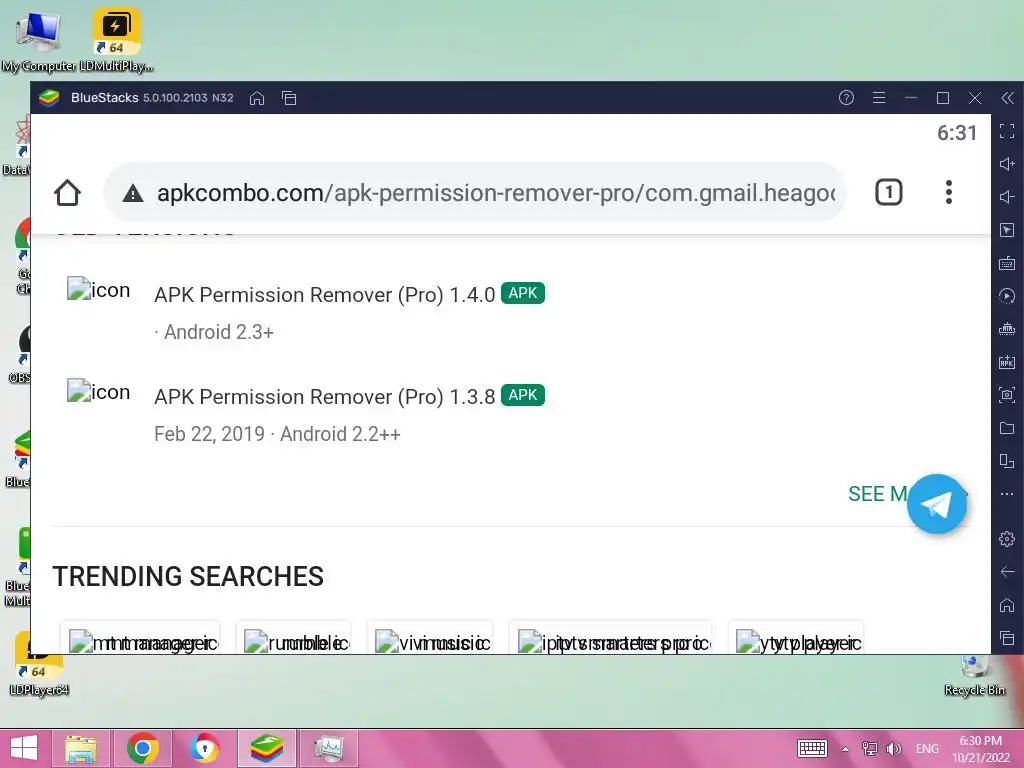Open keyboard controls icon in sidebar

coord(1007,263)
